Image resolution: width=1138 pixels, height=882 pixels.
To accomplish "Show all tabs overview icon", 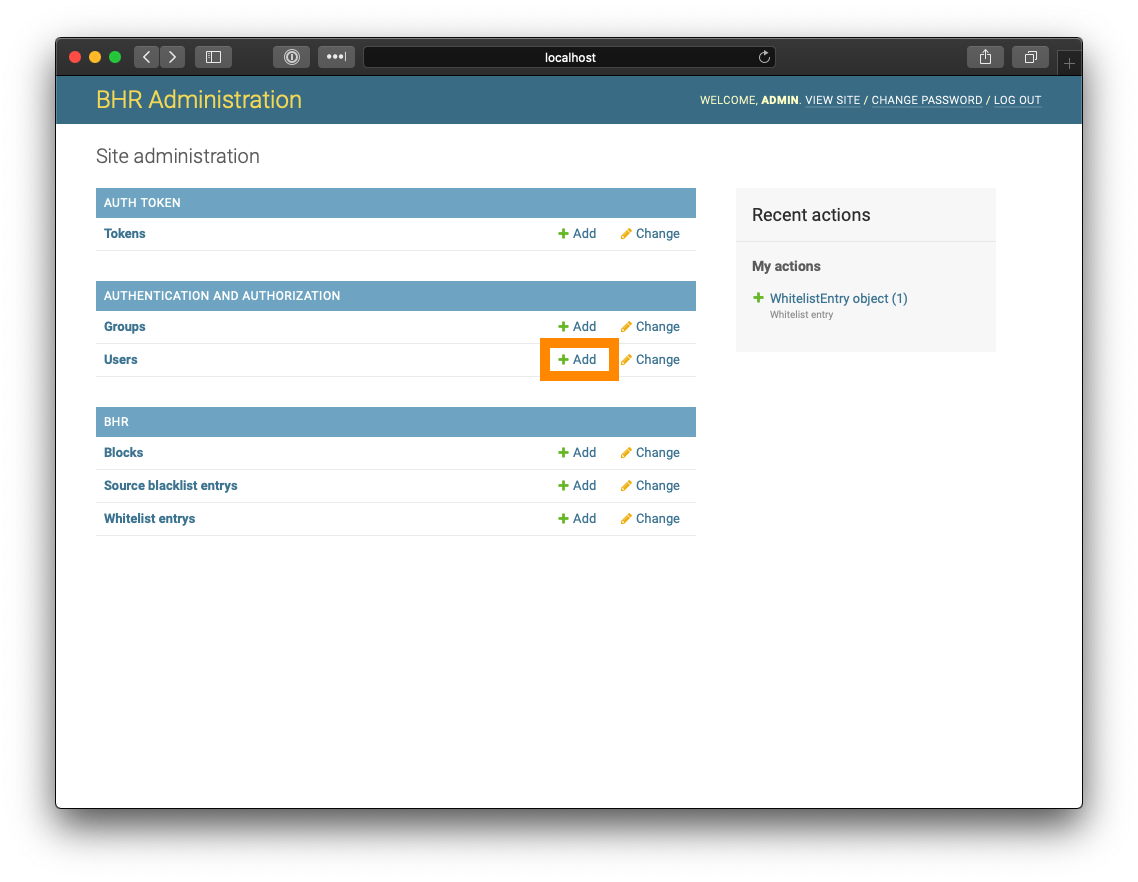I will pos(1031,57).
